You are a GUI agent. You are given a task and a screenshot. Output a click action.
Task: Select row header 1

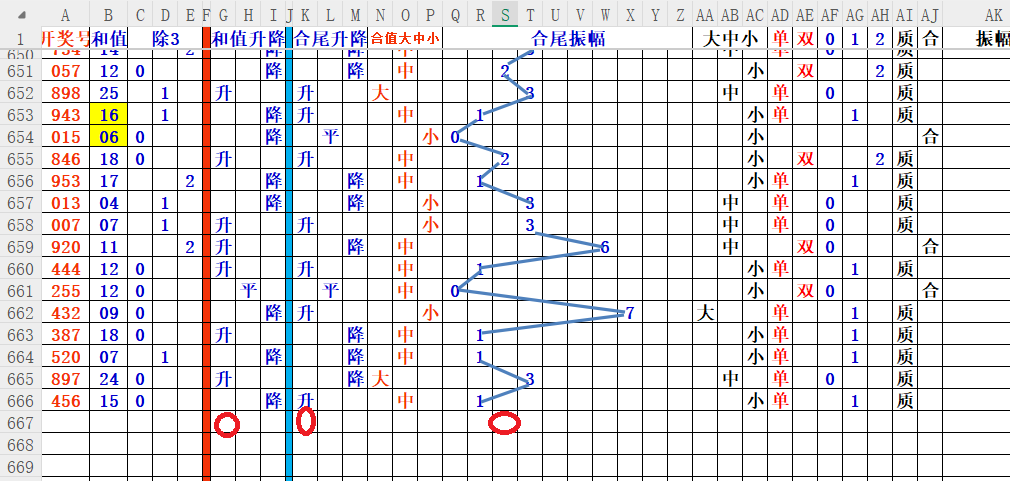click(x=21, y=38)
